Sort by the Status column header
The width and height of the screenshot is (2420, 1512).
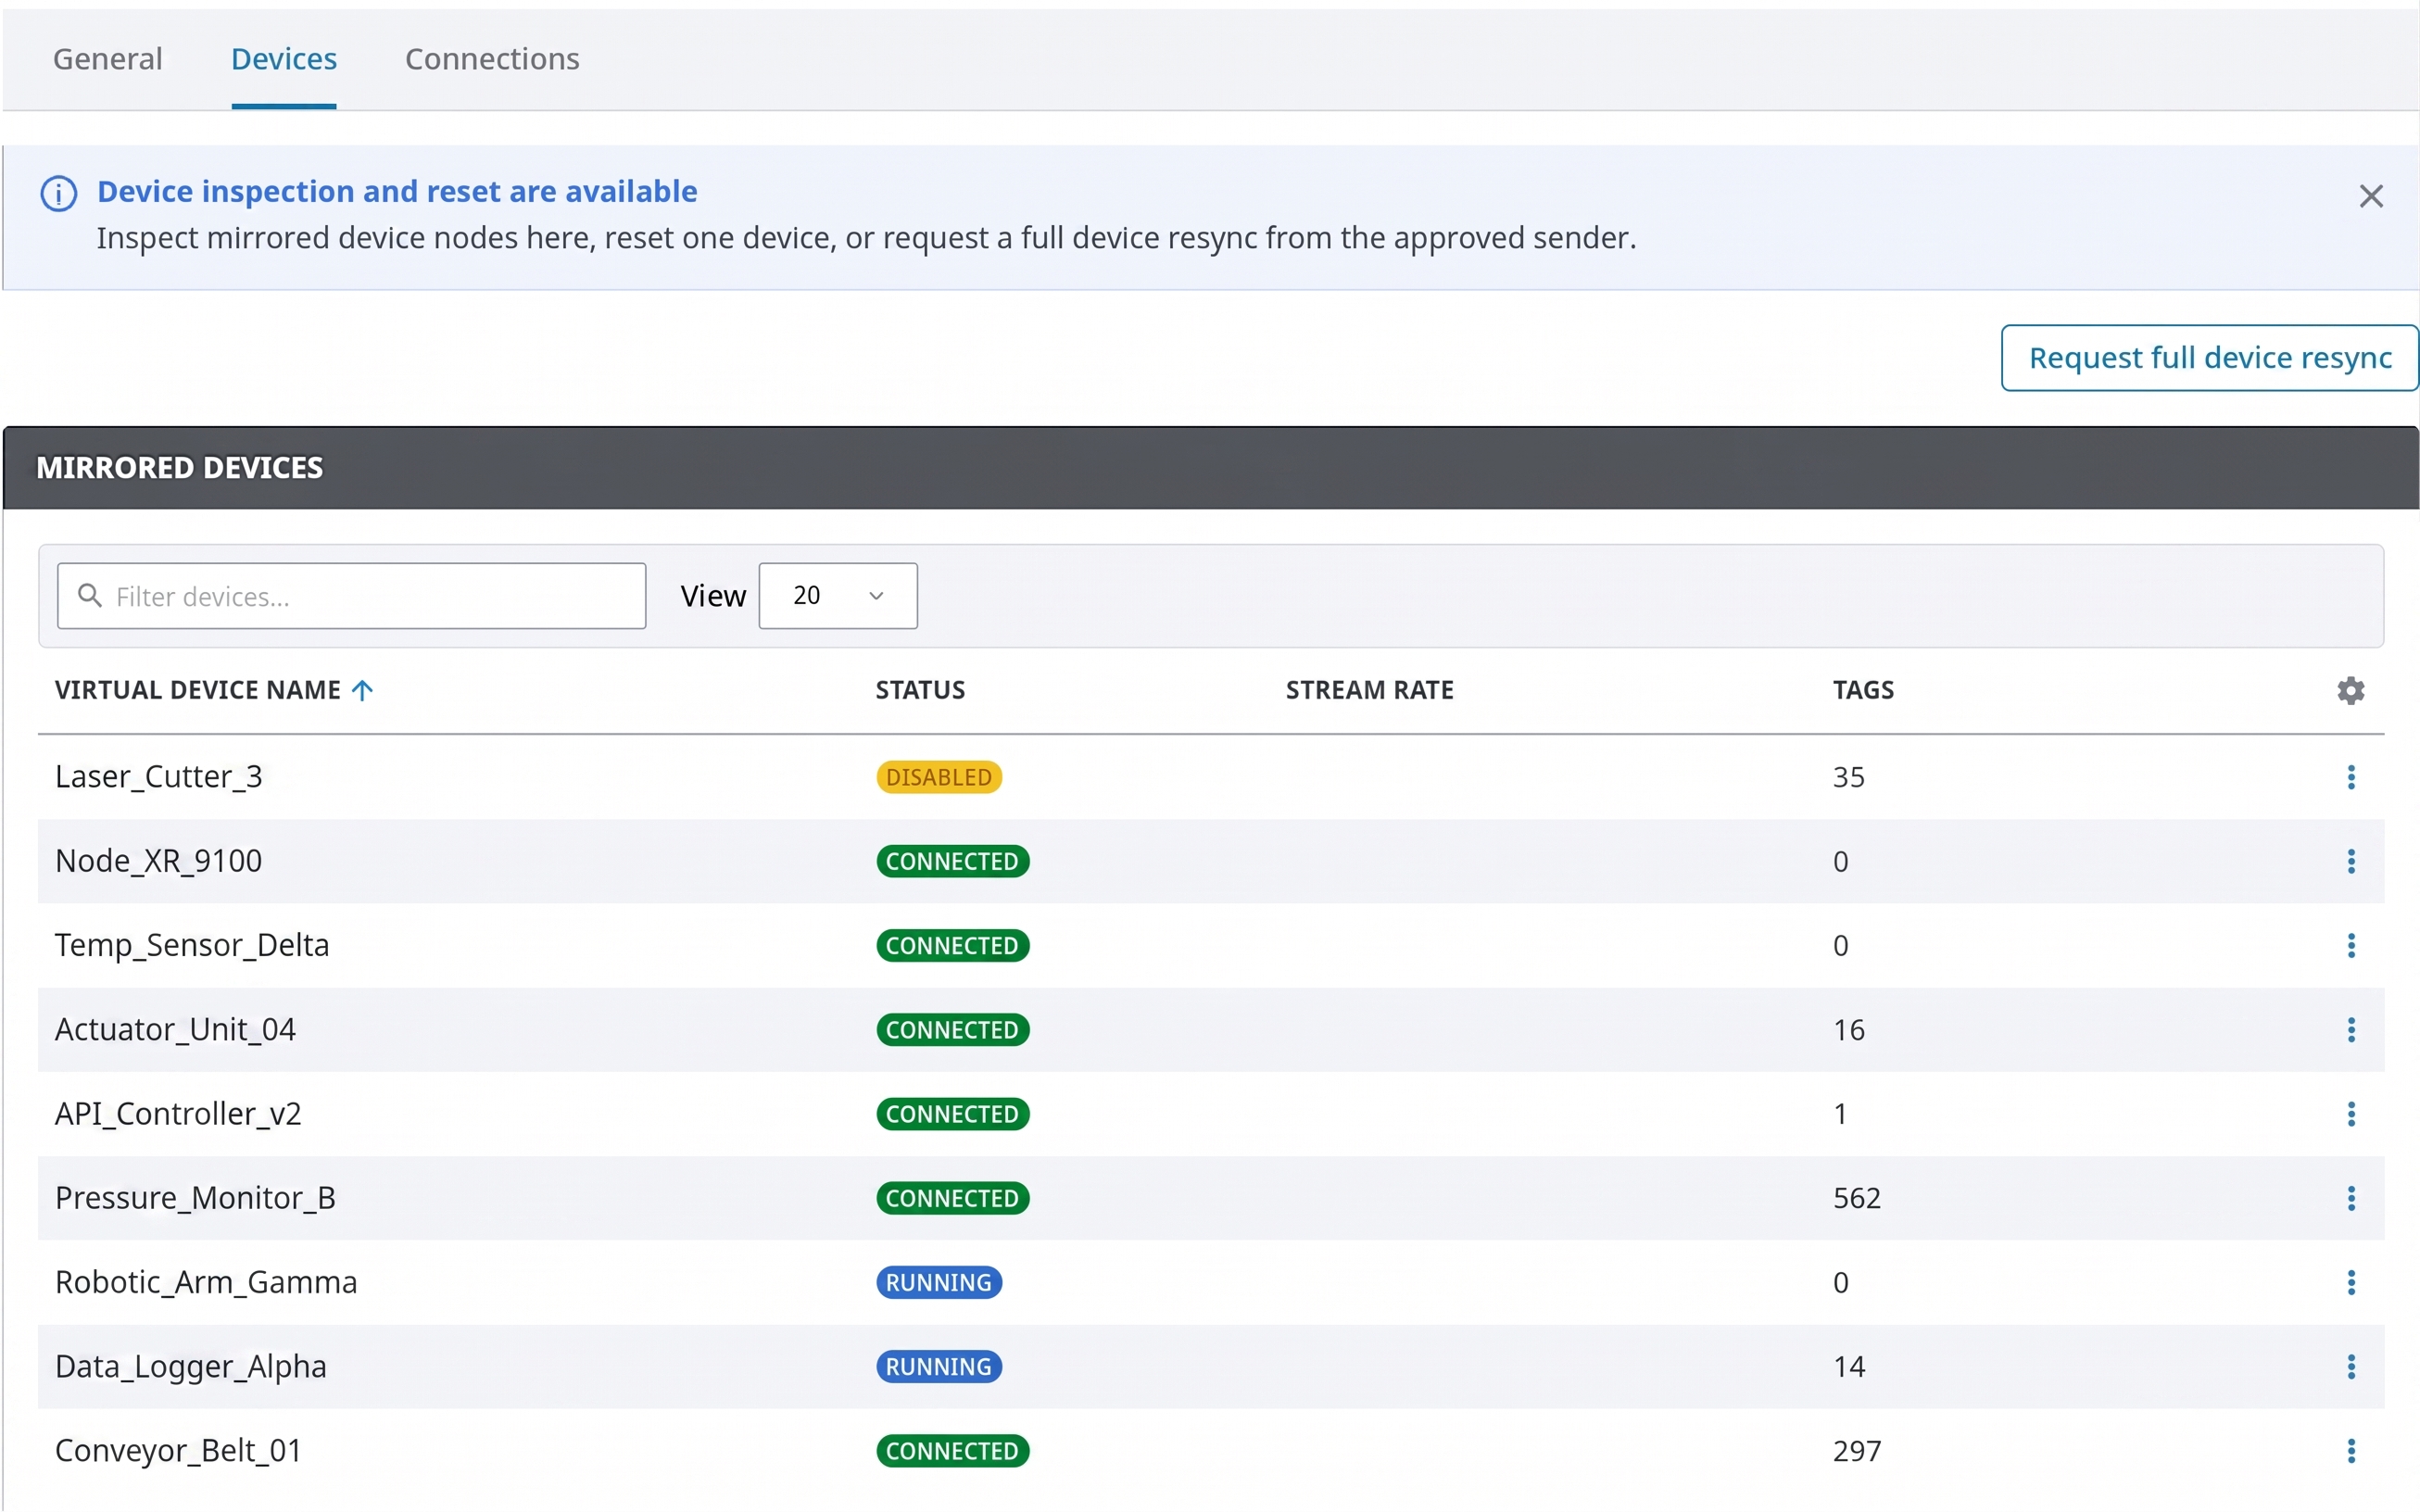[920, 690]
